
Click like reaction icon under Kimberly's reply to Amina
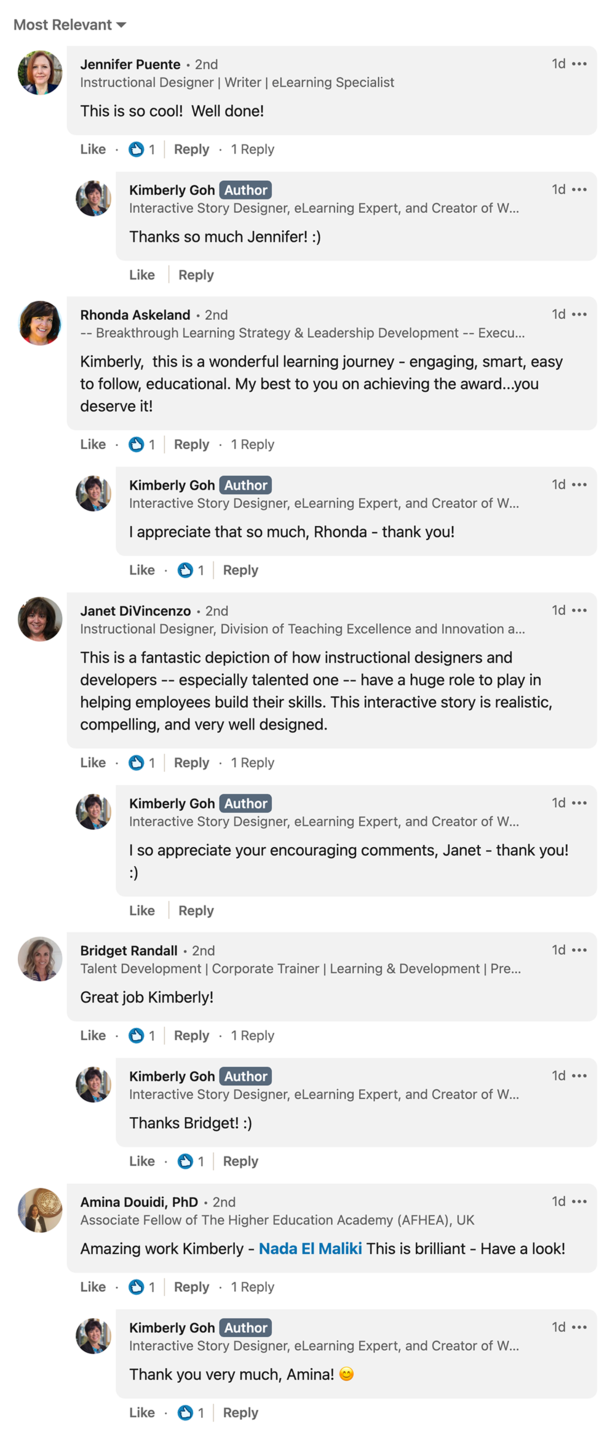click(x=186, y=1412)
